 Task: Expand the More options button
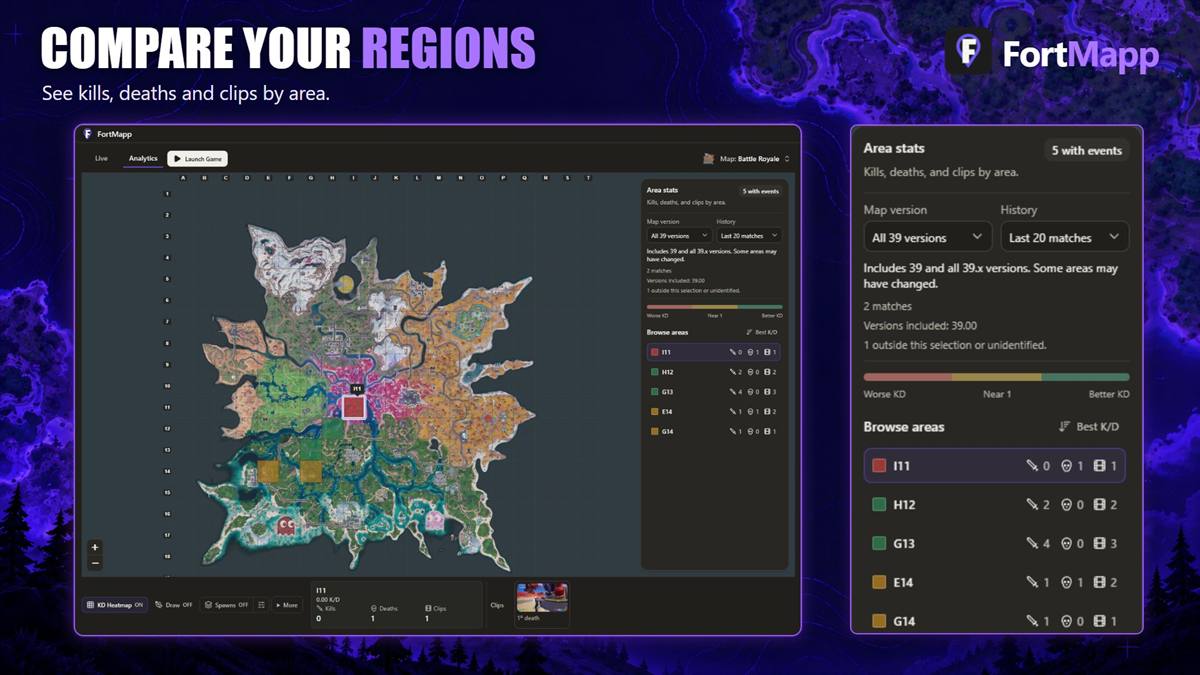click(x=287, y=605)
